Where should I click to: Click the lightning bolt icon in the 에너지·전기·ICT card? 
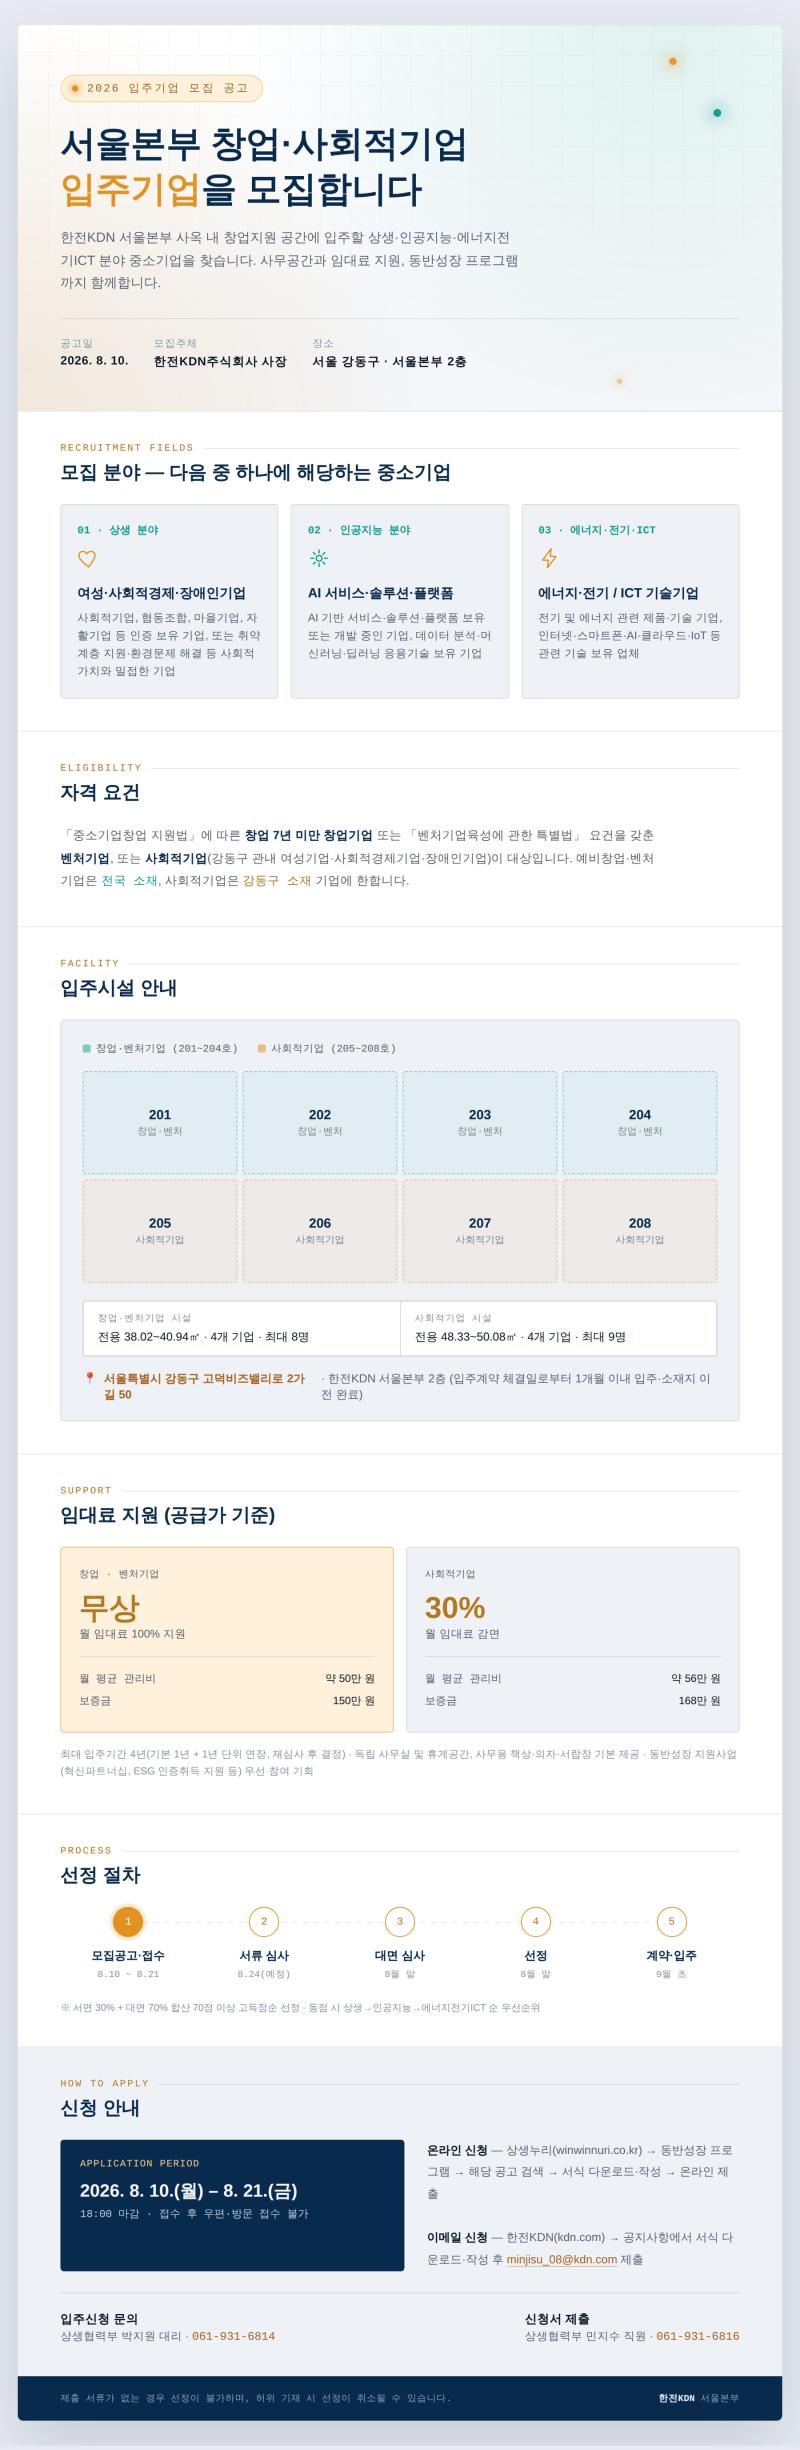coord(548,559)
